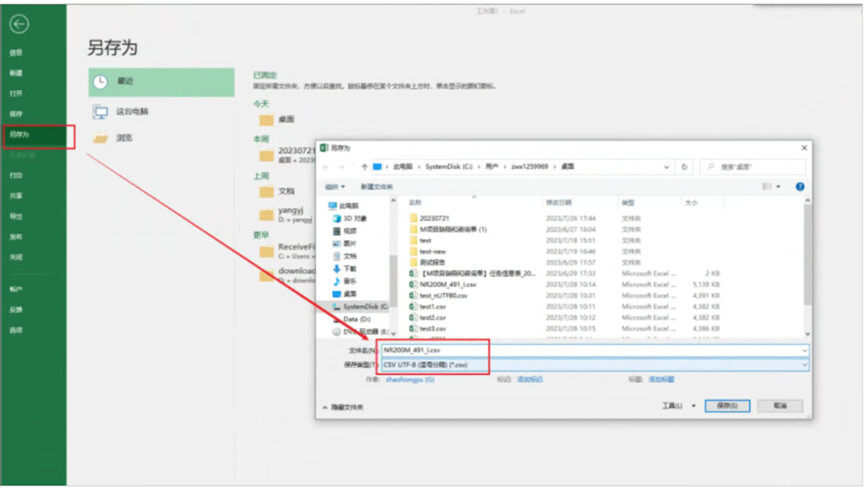Viewport: 865px width, 488px height.
Task: Select test1.csv in the file list
Action: [428, 307]
